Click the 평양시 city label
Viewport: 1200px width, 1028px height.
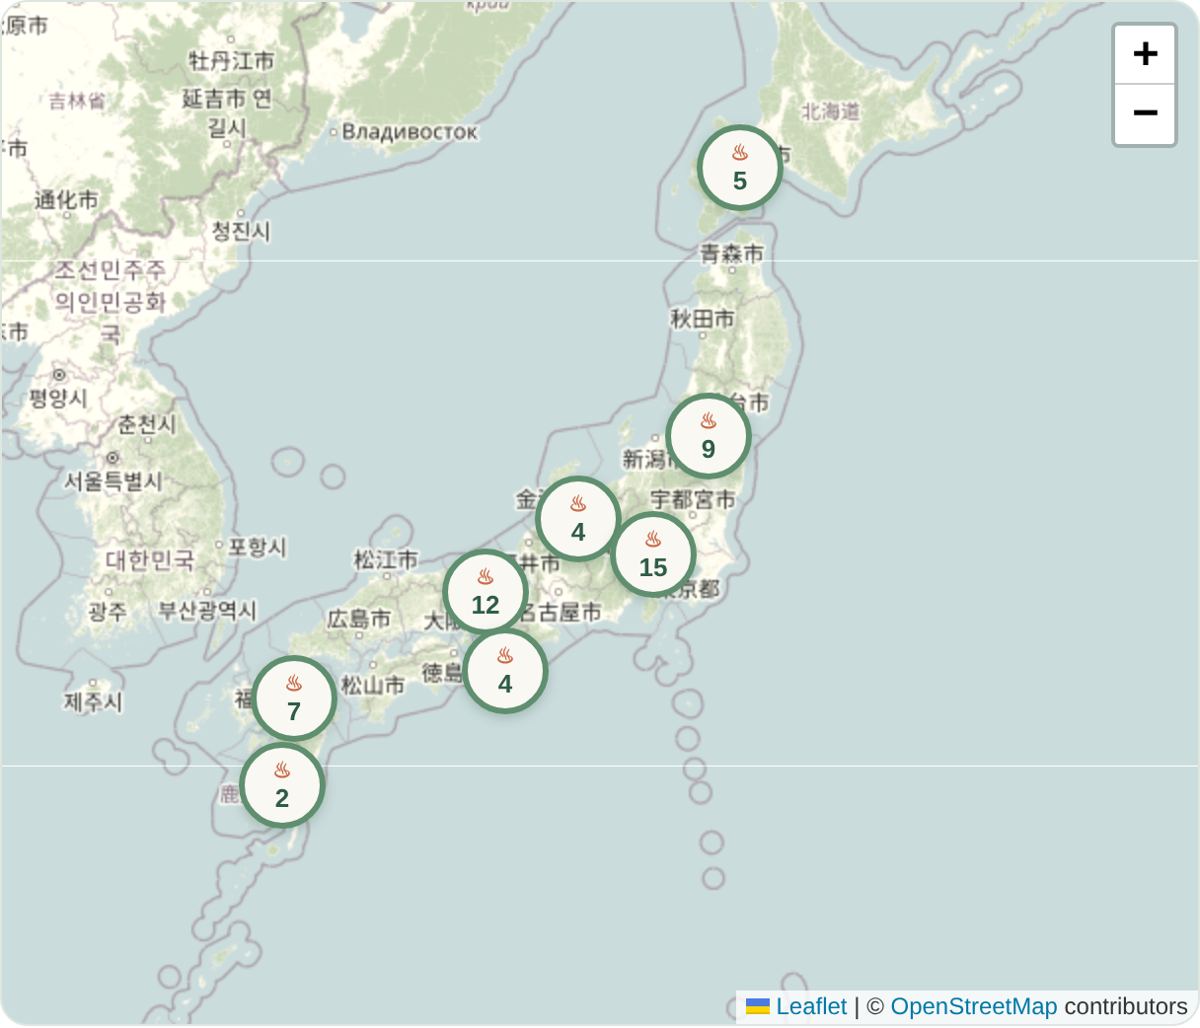pyautogui.click(x=58, y=398)
